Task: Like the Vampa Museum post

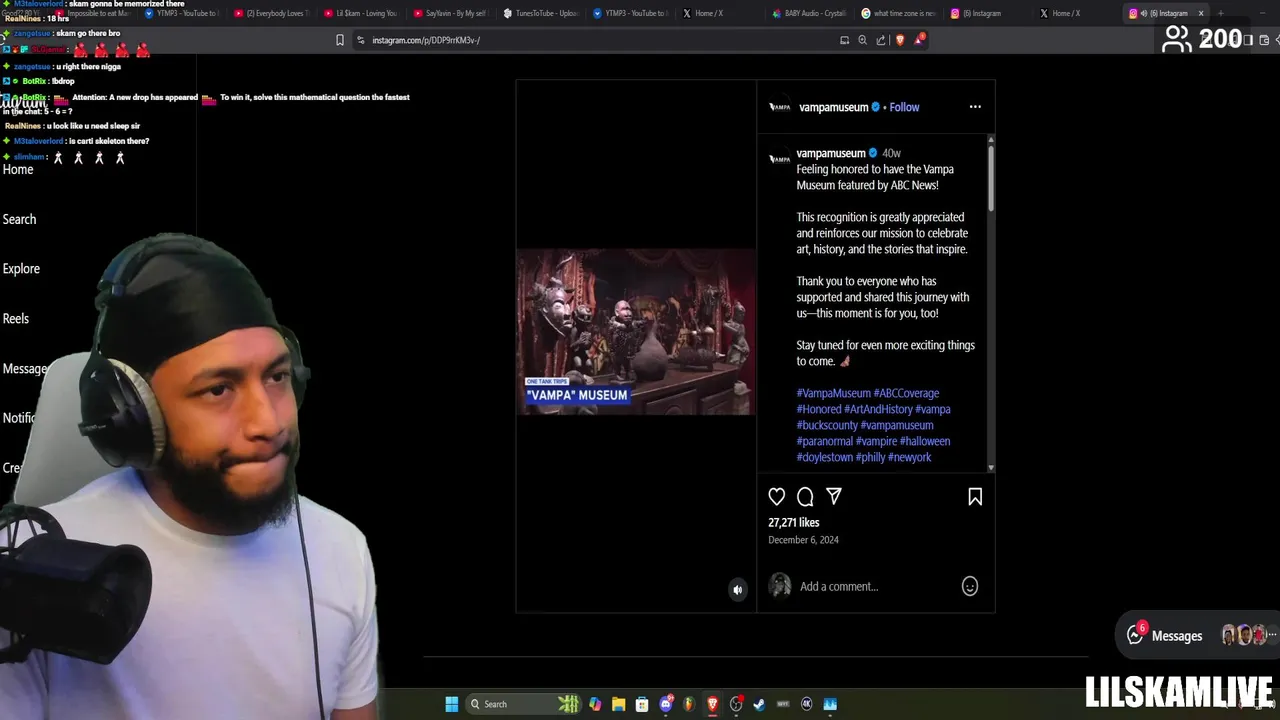Action: (777, 497)
